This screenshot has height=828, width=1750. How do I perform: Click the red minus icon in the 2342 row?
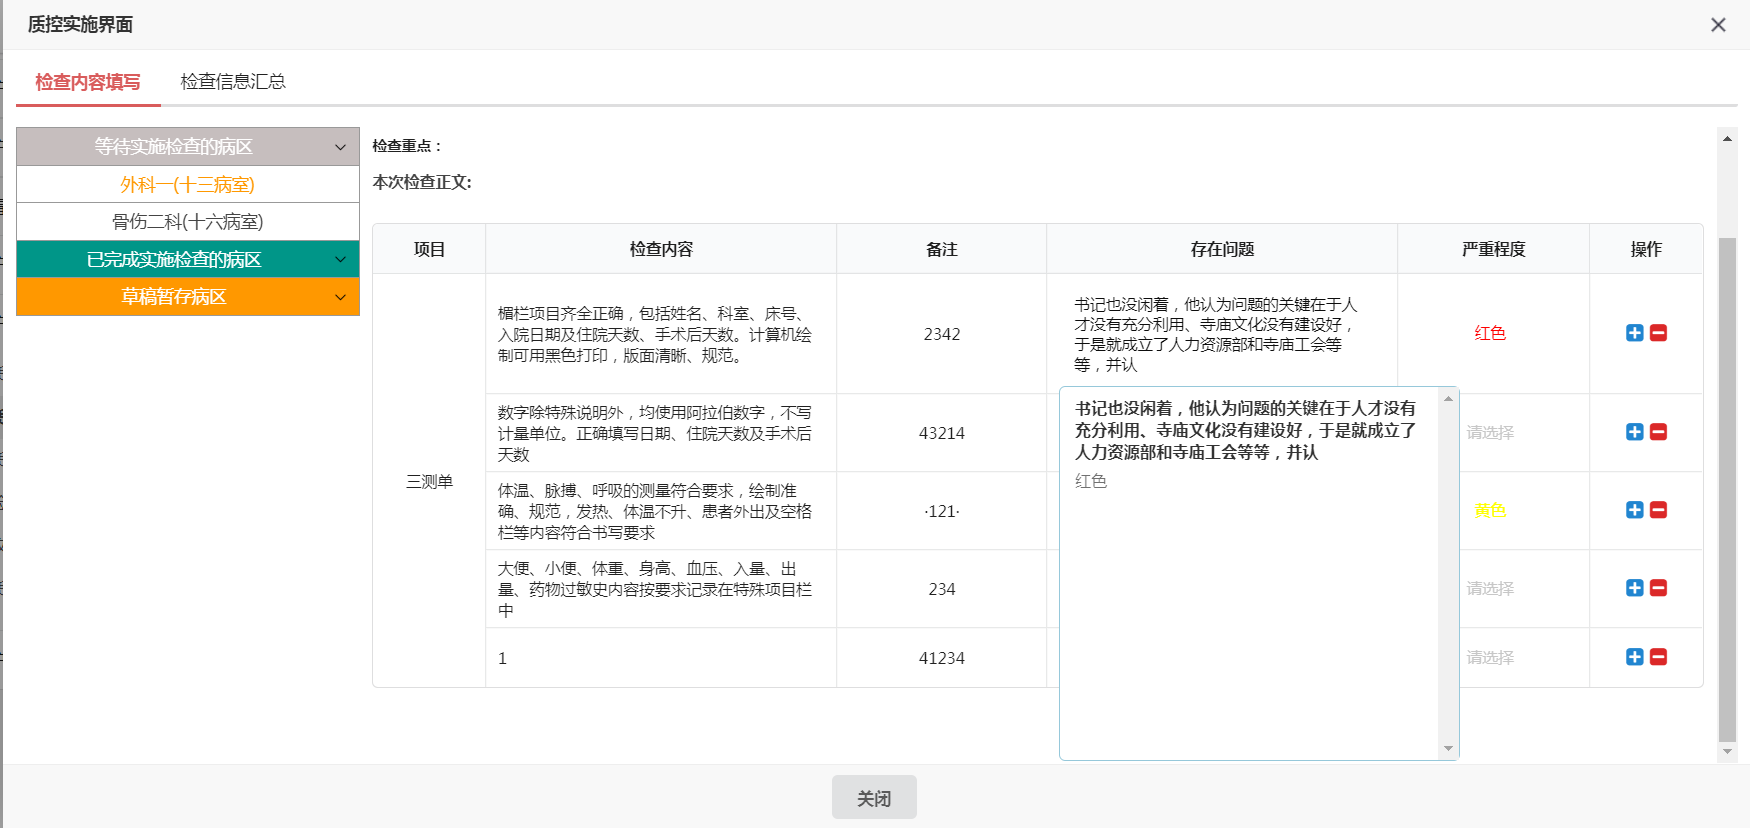(1658, 333)
